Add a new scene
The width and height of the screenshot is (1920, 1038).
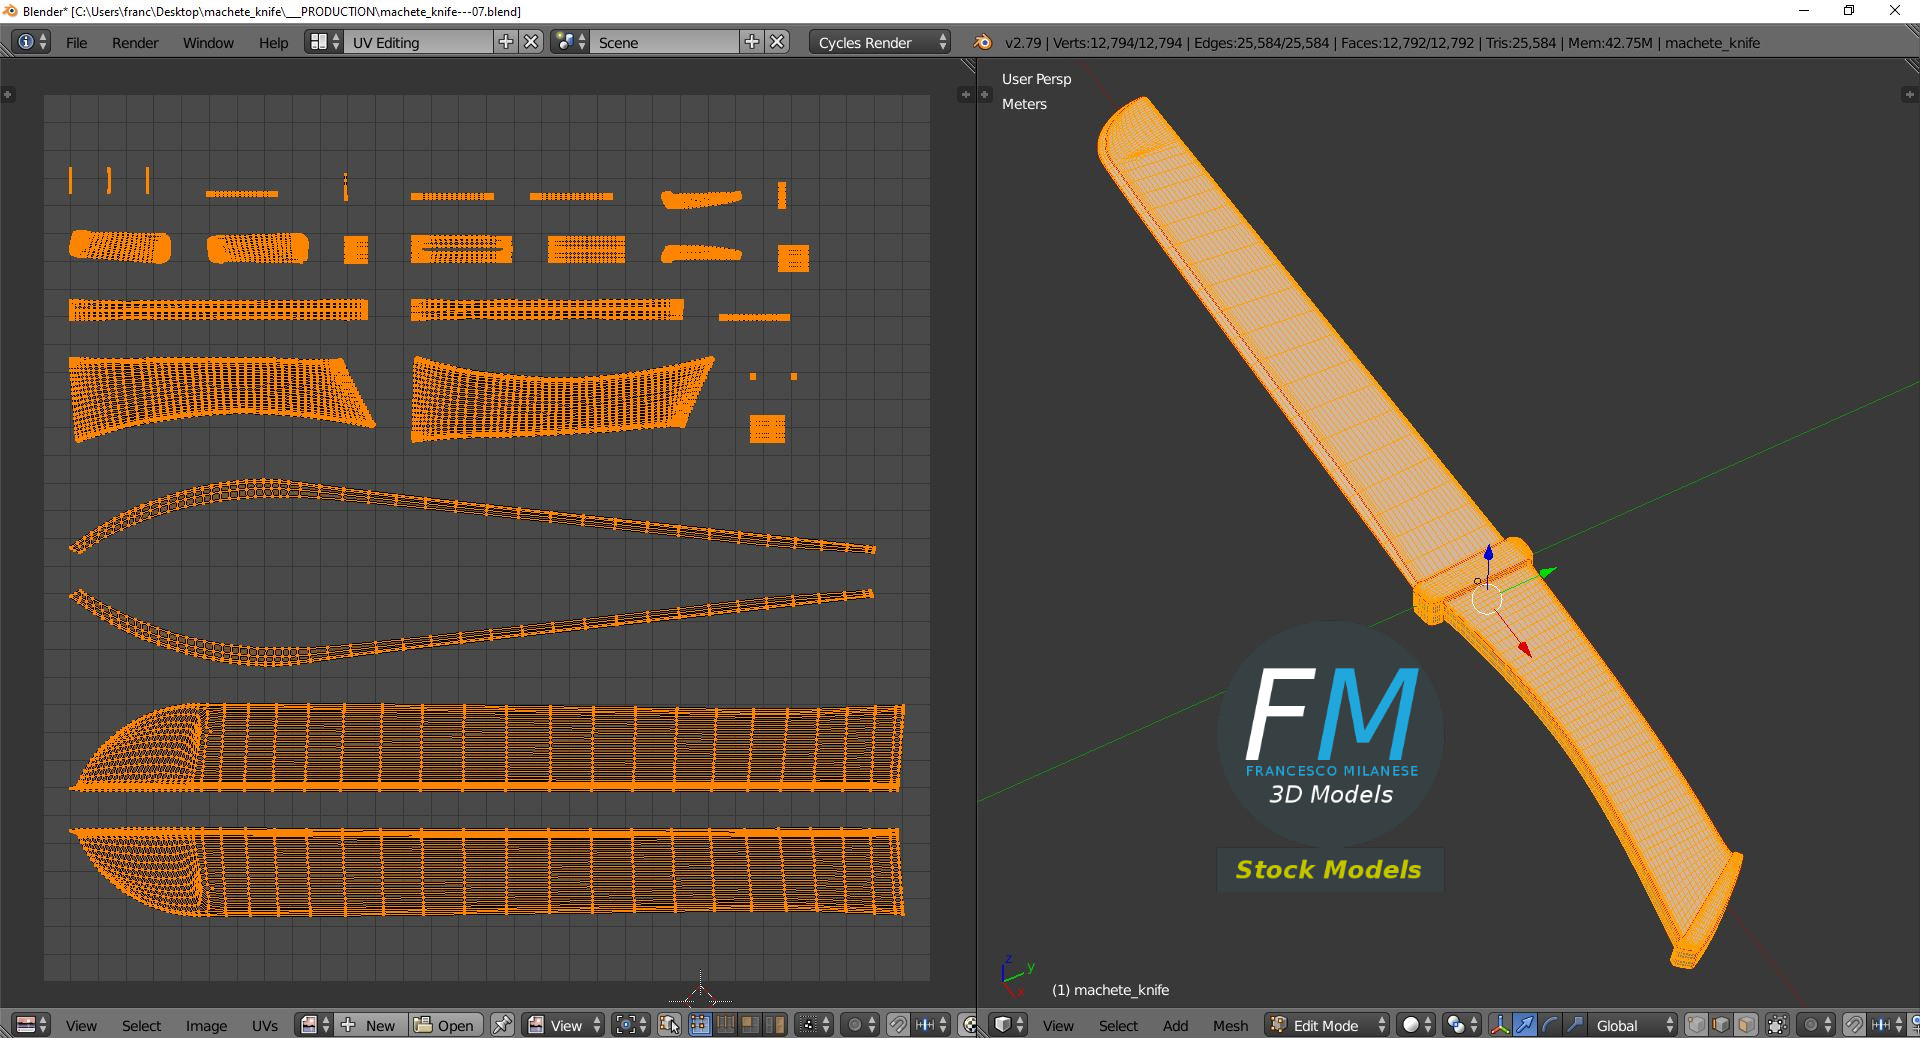(752, 42)
